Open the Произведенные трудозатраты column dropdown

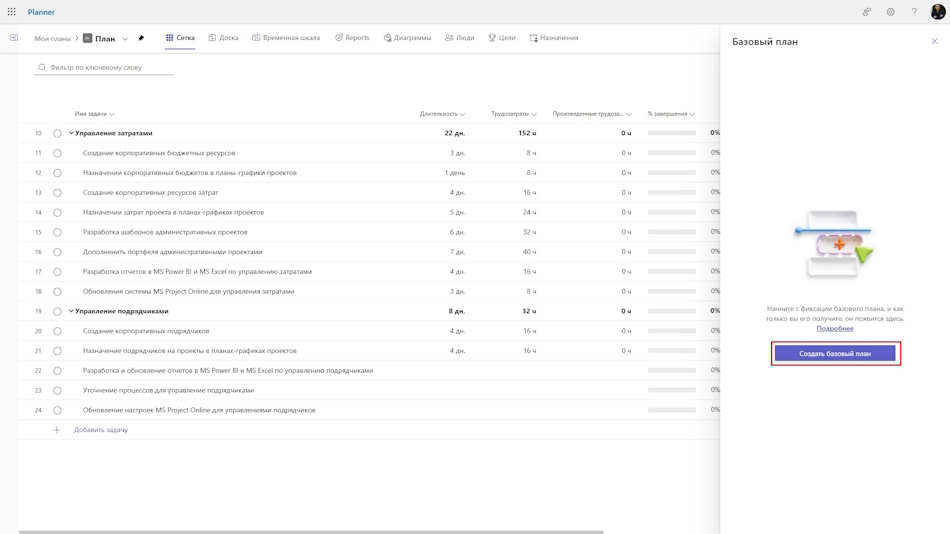pyautogui.click(x=629, y=114)
